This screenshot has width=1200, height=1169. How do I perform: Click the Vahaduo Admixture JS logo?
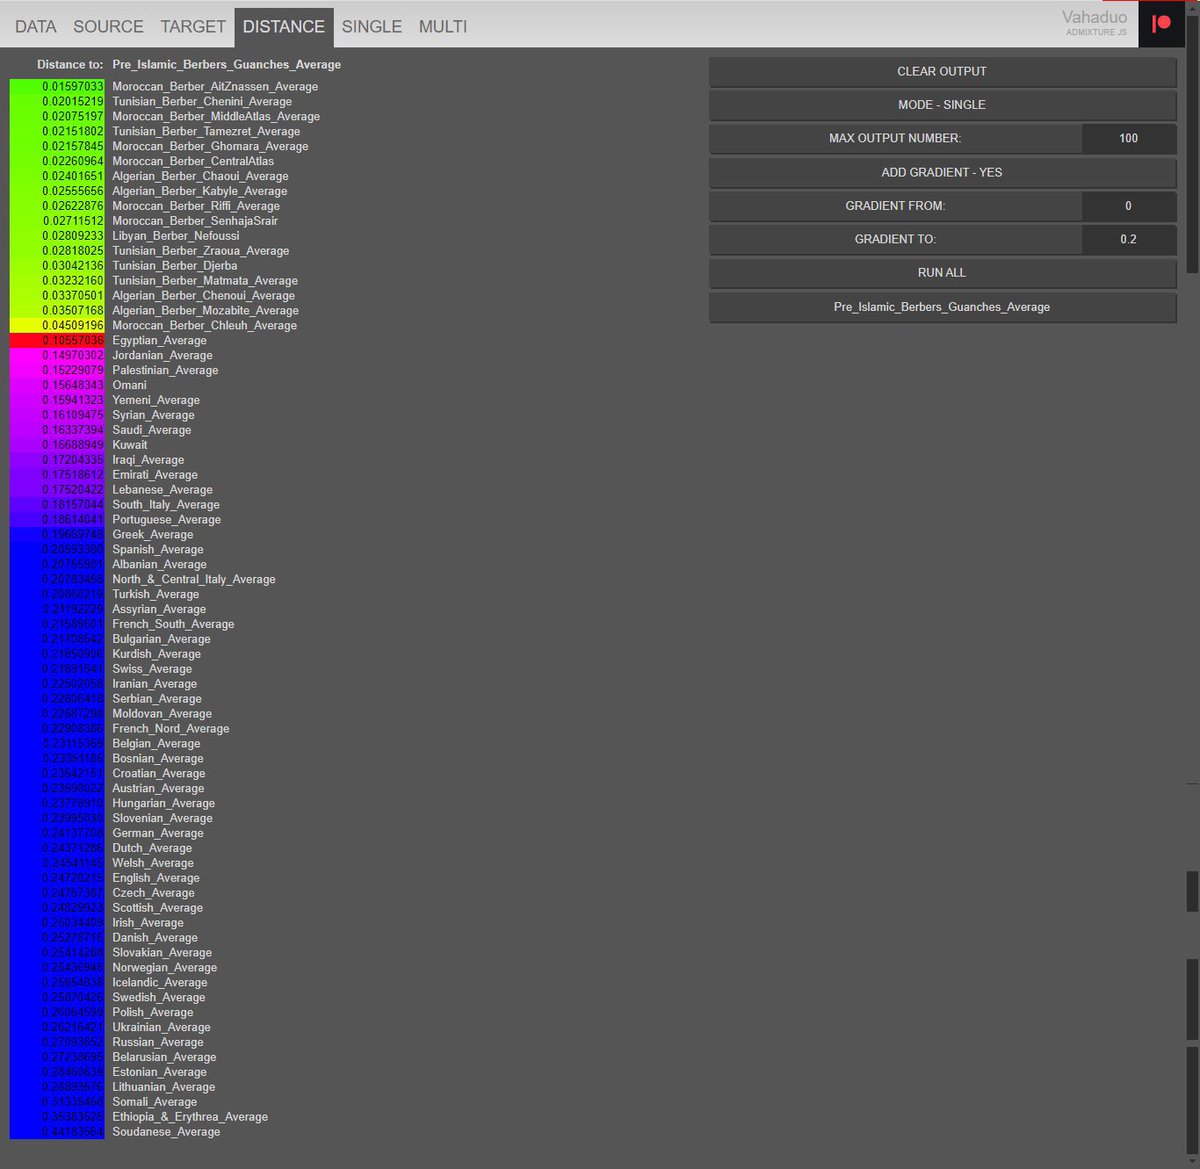click(x=1094, y=23)
